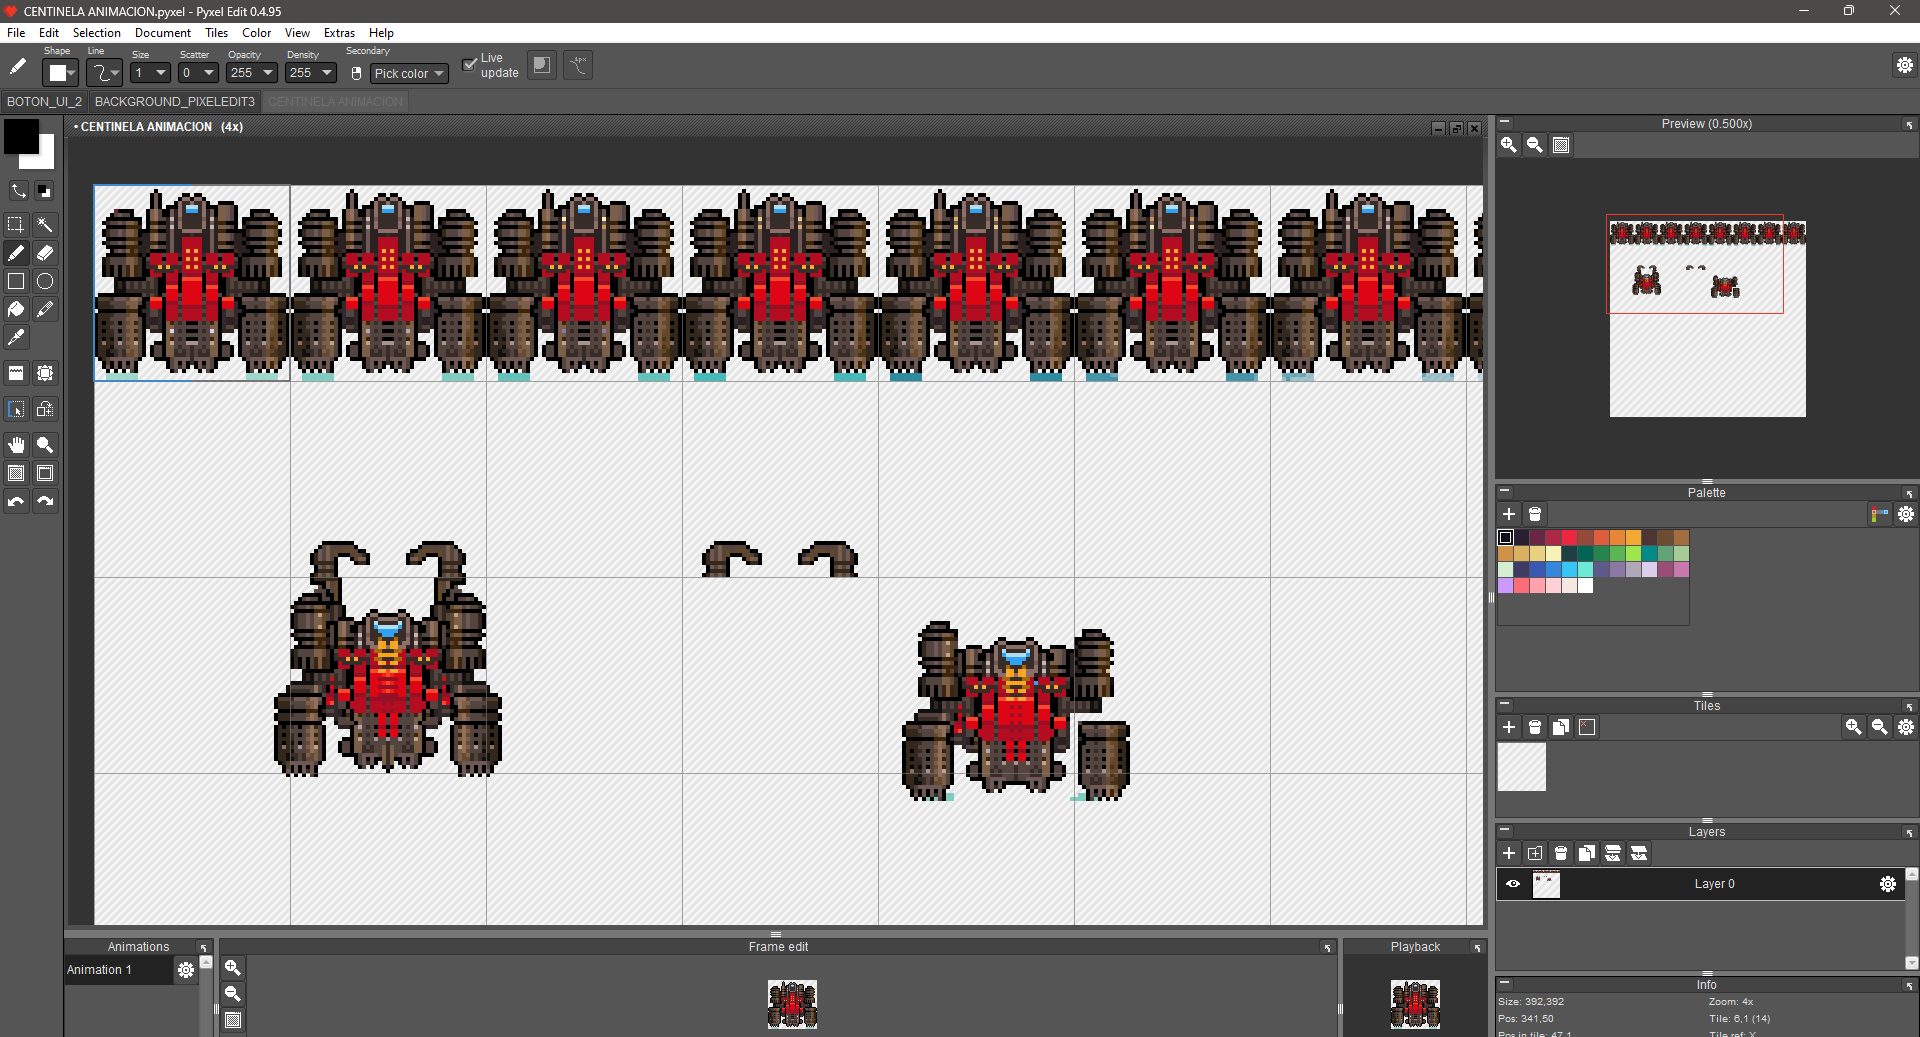Delete layer using Layers panel trash icon

click(1561, 853)
